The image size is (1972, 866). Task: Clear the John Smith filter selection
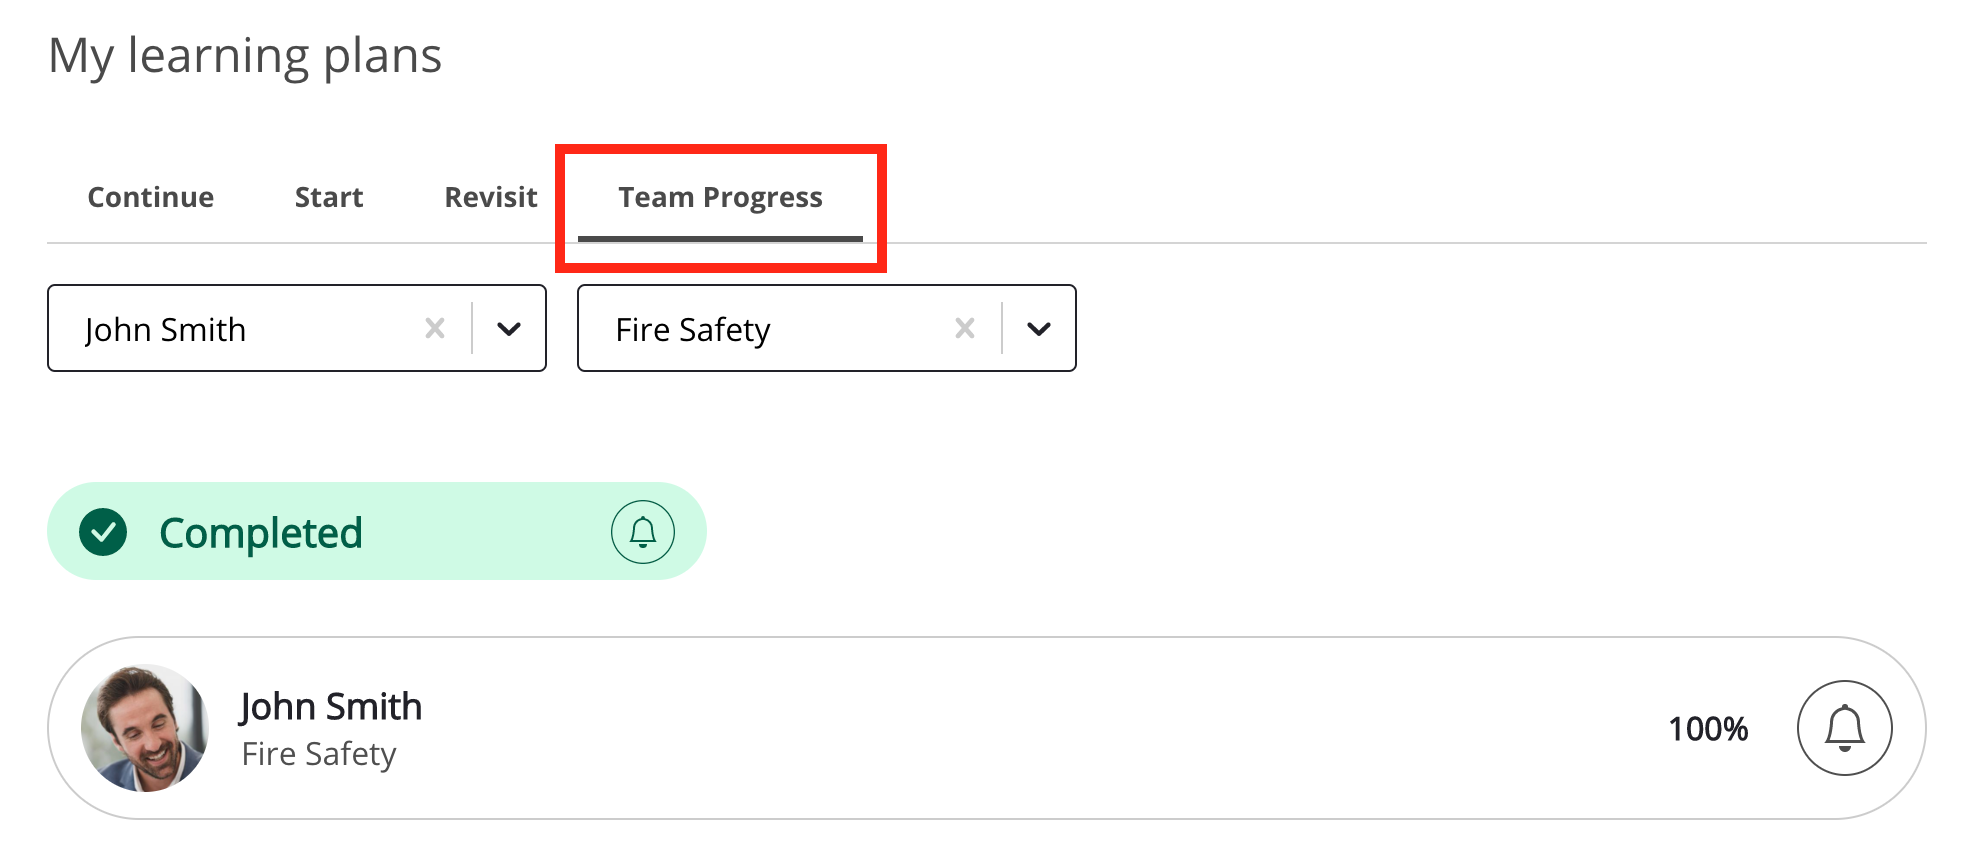tap(435, 328)
